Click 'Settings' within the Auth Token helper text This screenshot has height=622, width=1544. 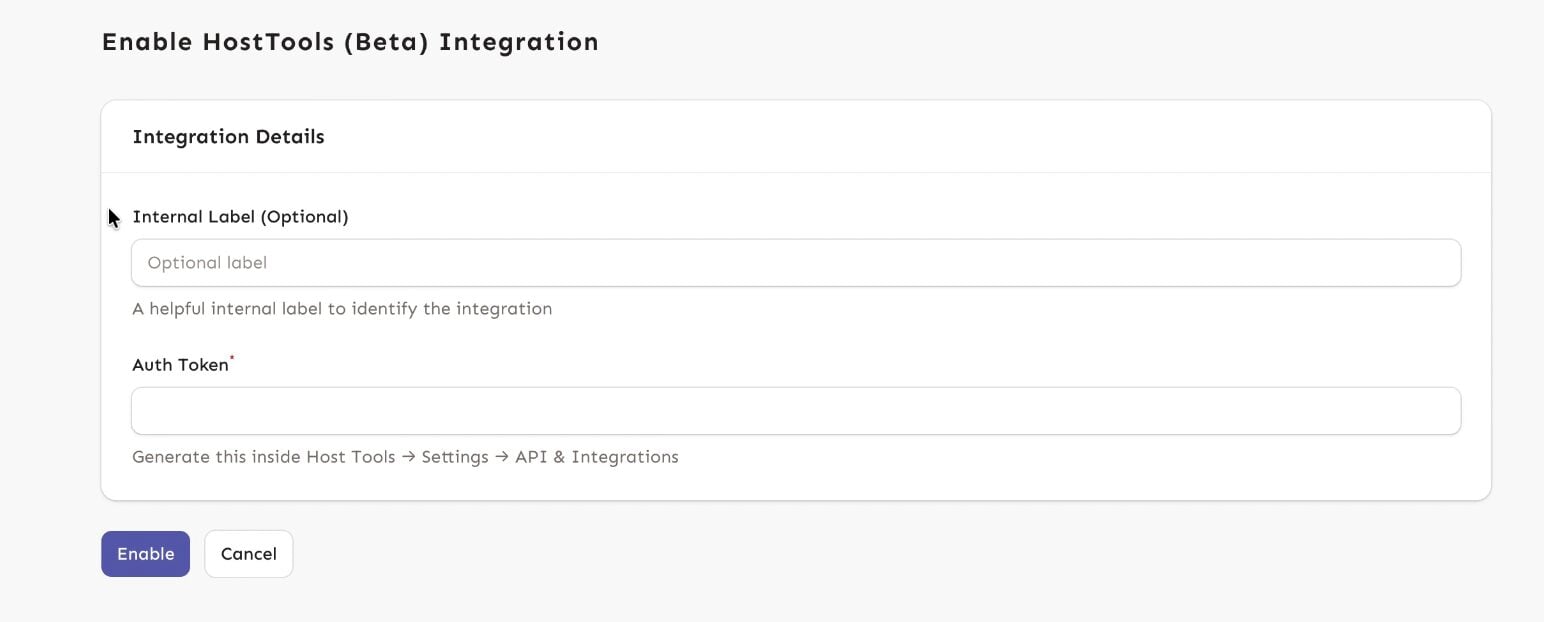click(455, 456)
